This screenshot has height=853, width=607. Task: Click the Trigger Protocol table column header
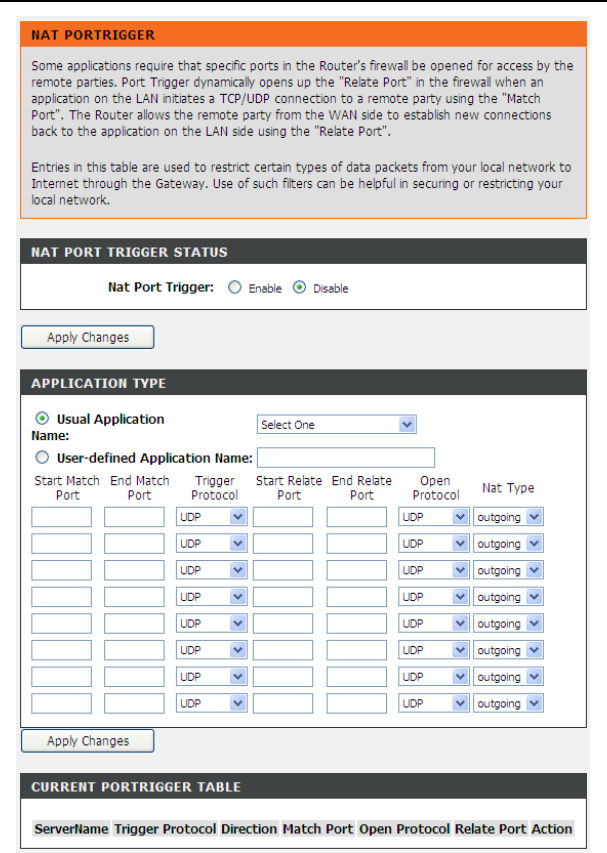[165, 829]
